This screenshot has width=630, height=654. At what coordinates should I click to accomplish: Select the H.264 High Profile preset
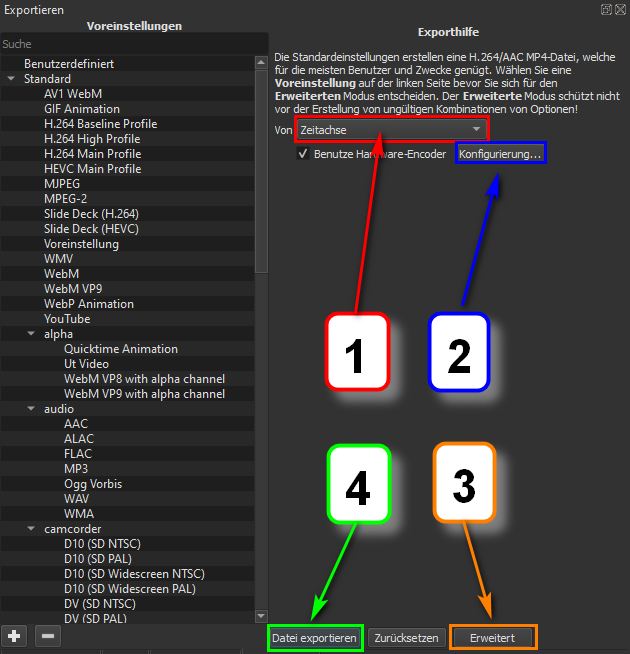click(x=92, y=139)
